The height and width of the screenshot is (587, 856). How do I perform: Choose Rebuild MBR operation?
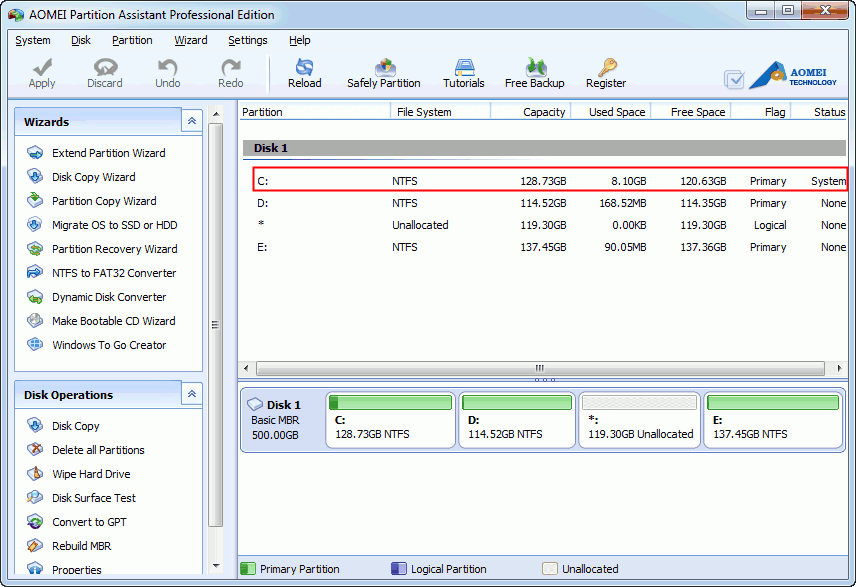(x=81, y=546)
